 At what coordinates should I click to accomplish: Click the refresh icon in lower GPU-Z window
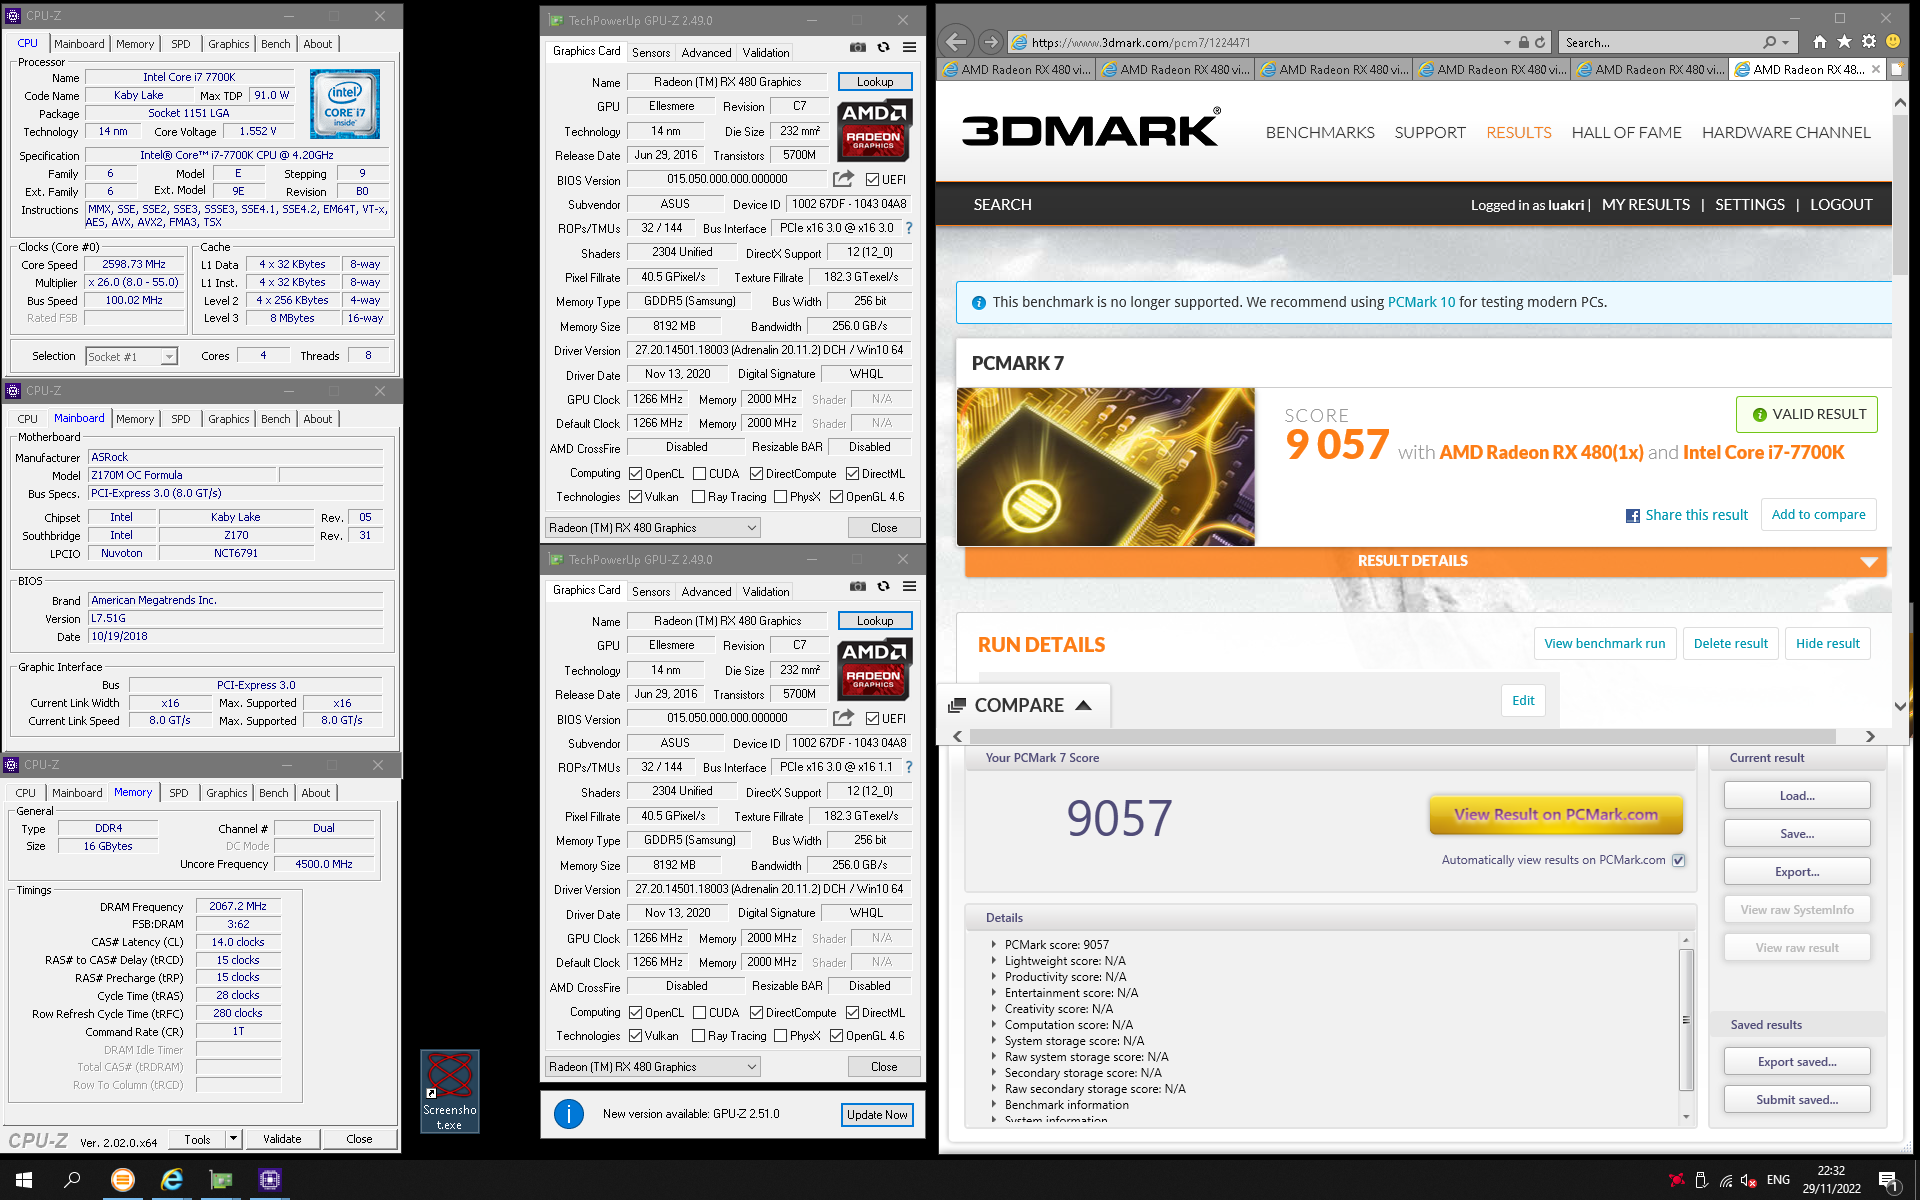[883, 586]
